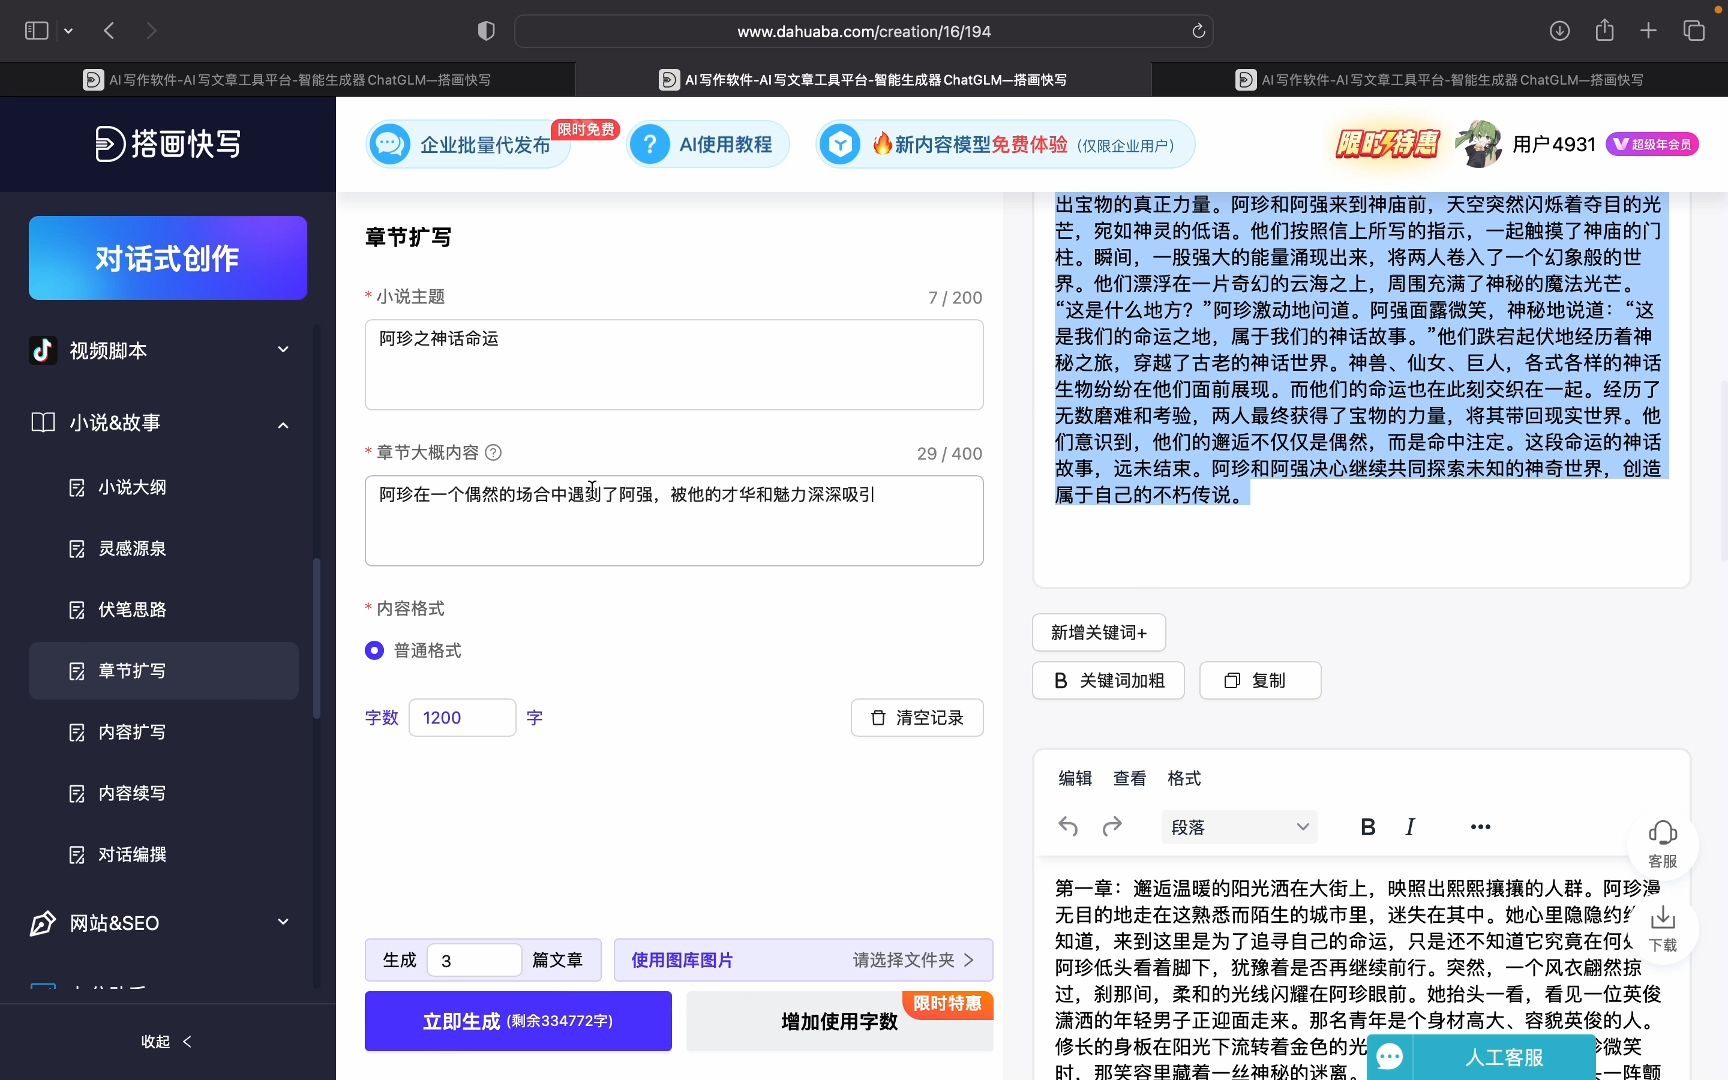Open the 超级年会员 badge
Image resolution: width=1728 pixels, height=1080 pixels.
coord(1652,144)
